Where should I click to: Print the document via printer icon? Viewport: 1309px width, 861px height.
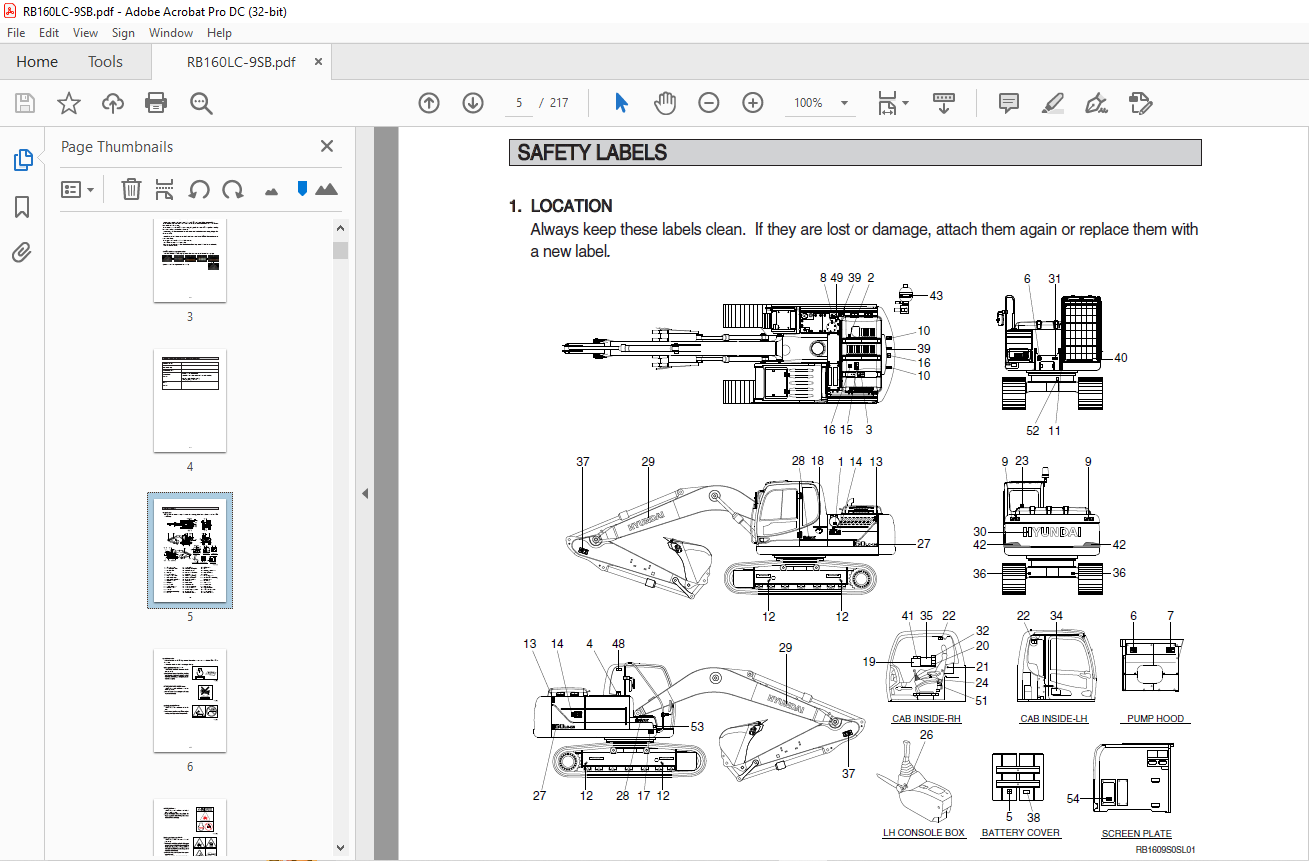156,103
